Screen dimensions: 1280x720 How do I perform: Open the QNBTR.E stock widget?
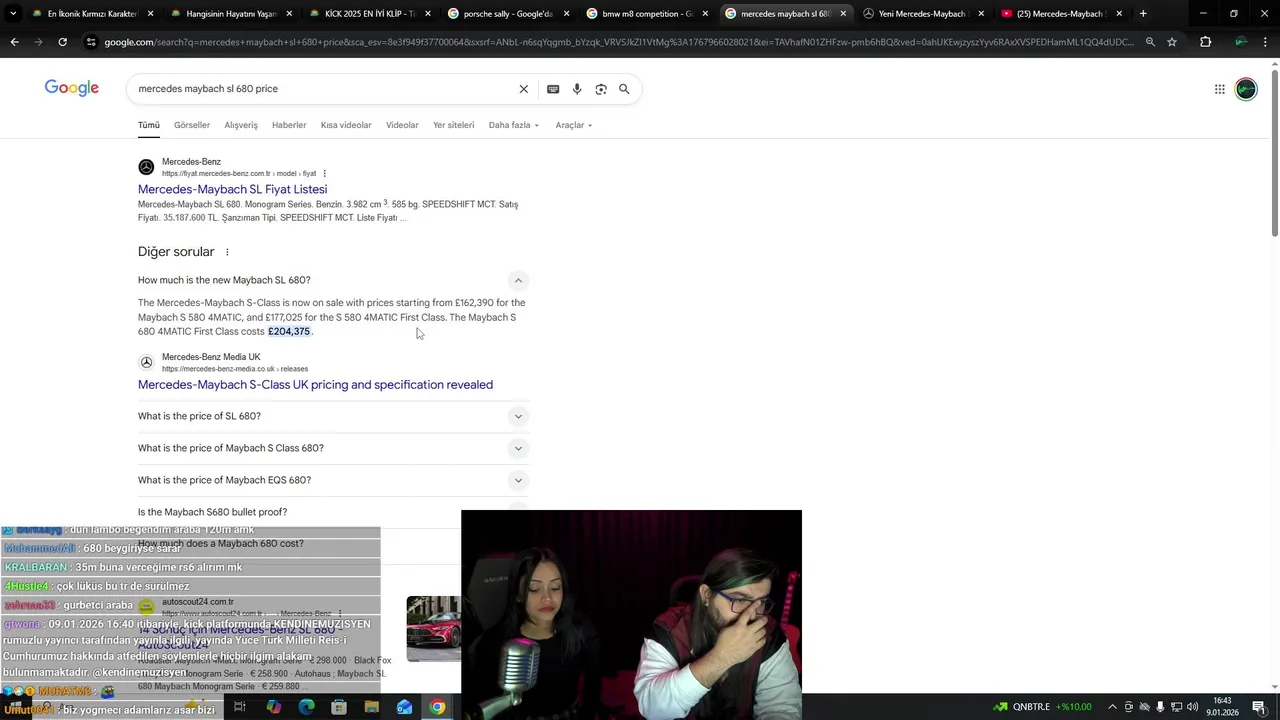pyautogui.click(x=1042, y=707)
